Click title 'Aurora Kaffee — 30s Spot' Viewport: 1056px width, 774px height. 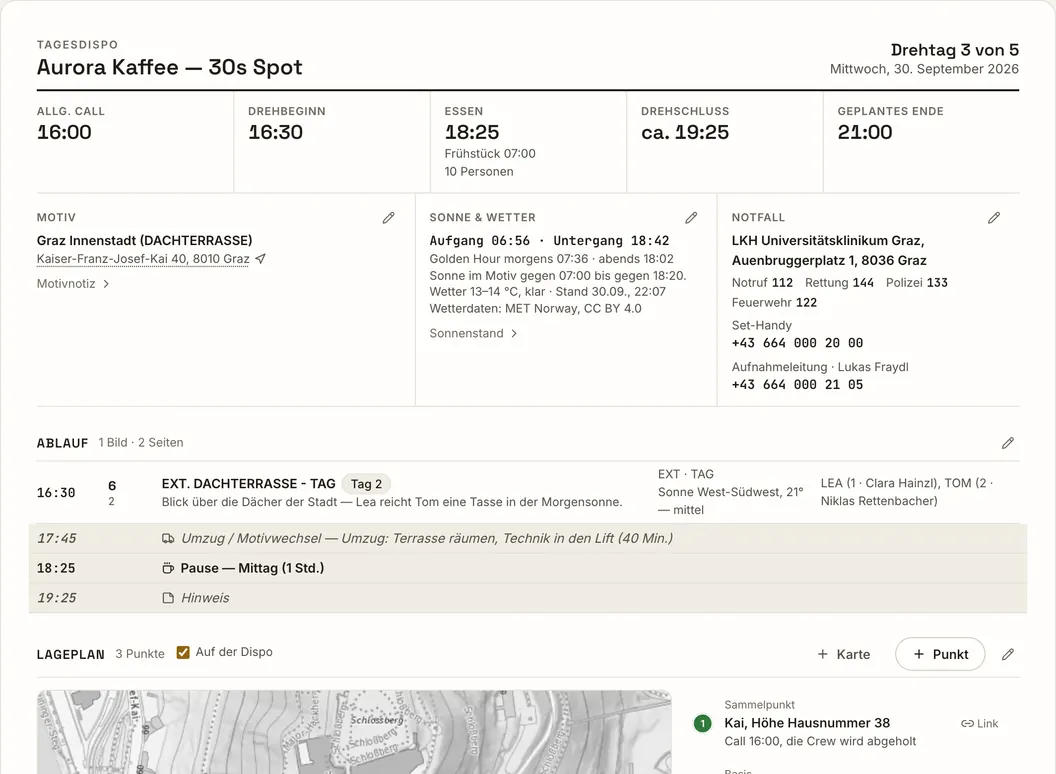coord(170,67)
